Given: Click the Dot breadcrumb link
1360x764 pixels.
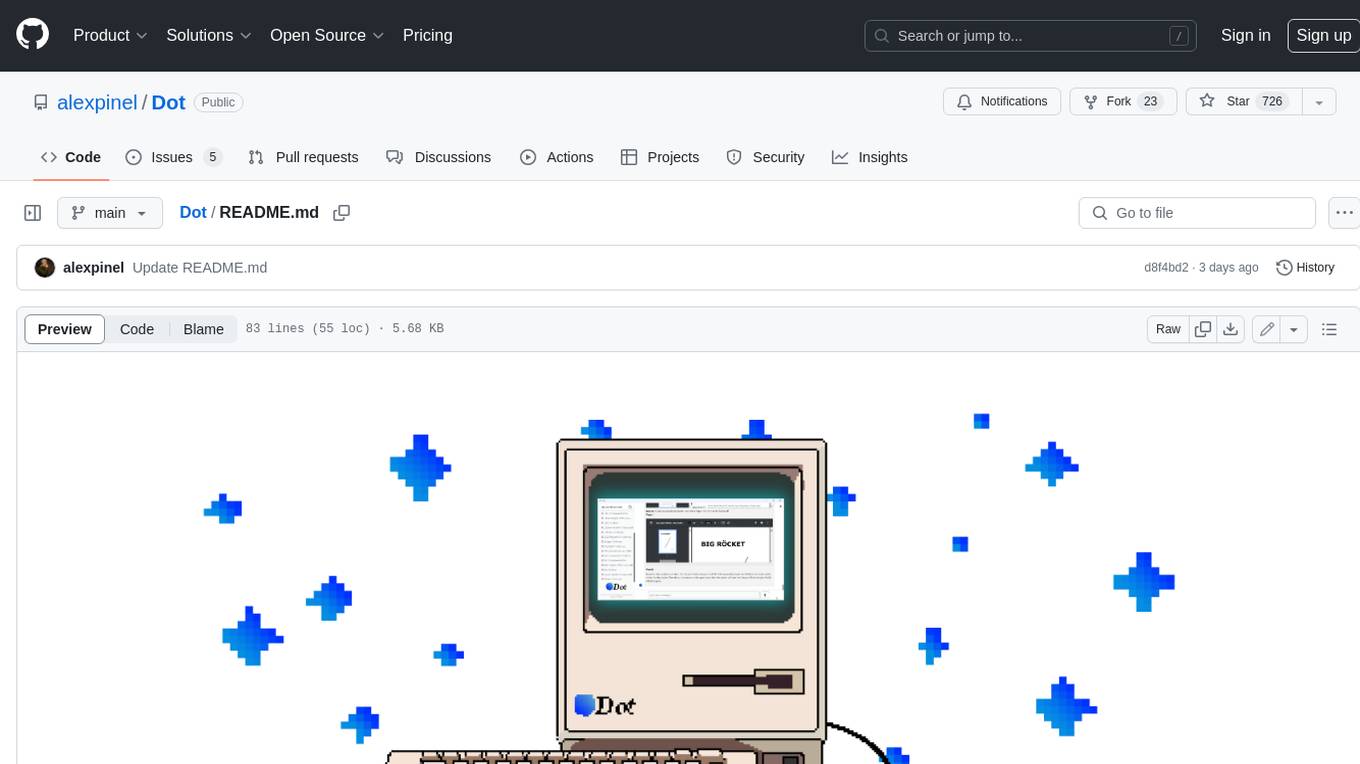Looking at the screenshot, I should pyautogui.click(x=193, y=212).
